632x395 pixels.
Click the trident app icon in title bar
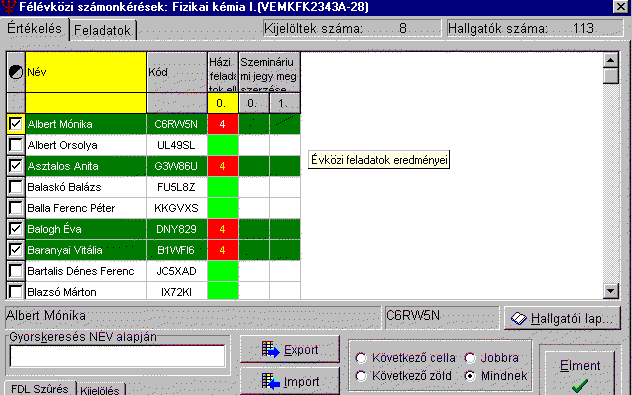click(x=8, y=6)
